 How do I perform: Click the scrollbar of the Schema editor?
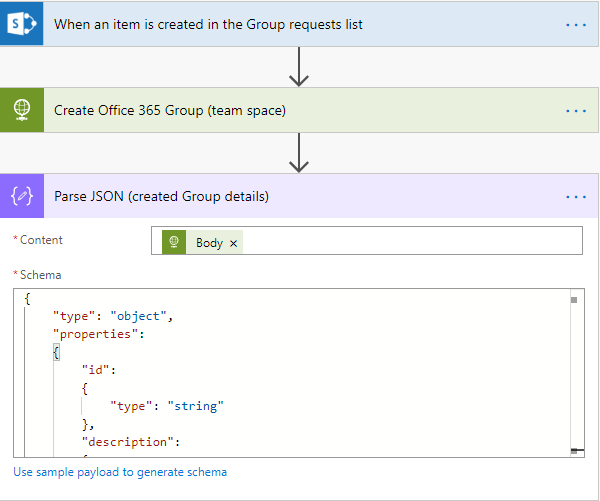[x=577, y=373]
